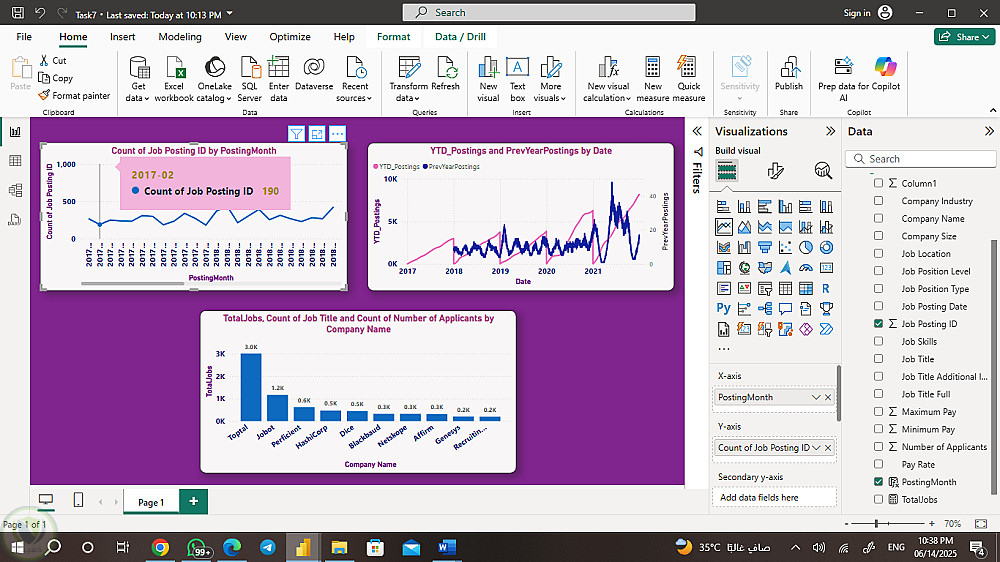
Task: Collapse the Data pane
Action: (989, 131)
